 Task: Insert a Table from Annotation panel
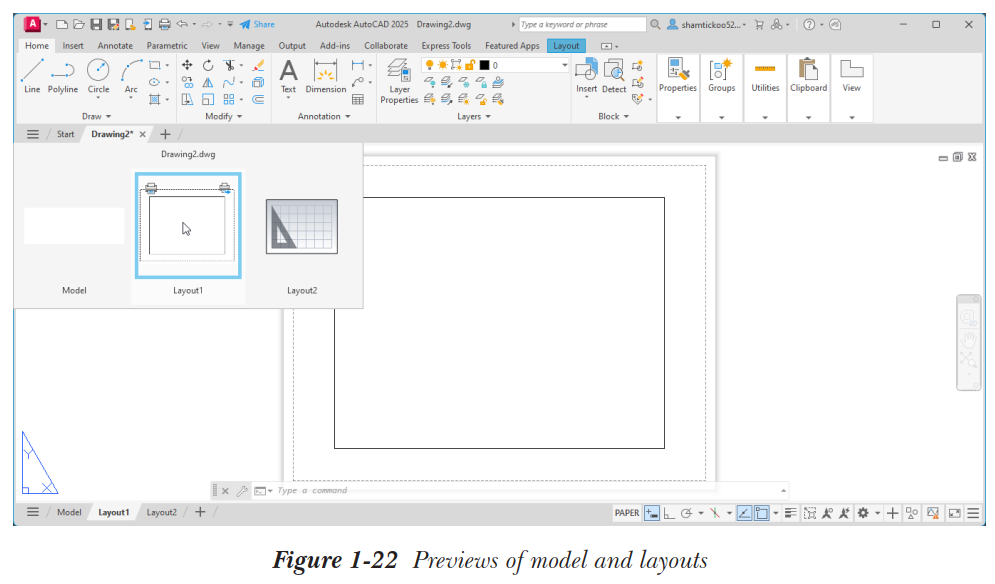[x=358, y=100]
